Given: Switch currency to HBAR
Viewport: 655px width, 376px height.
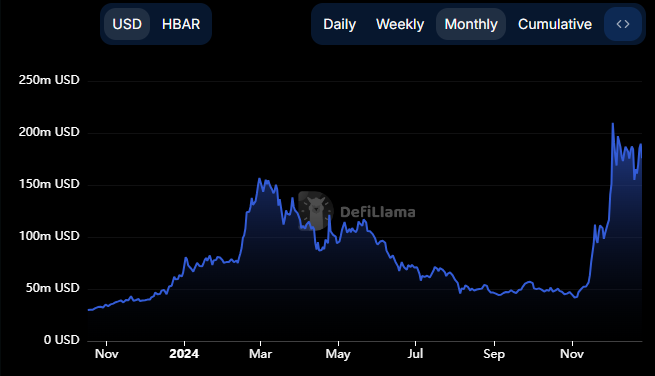Looking at the screenshot, I should coord(181,24).
